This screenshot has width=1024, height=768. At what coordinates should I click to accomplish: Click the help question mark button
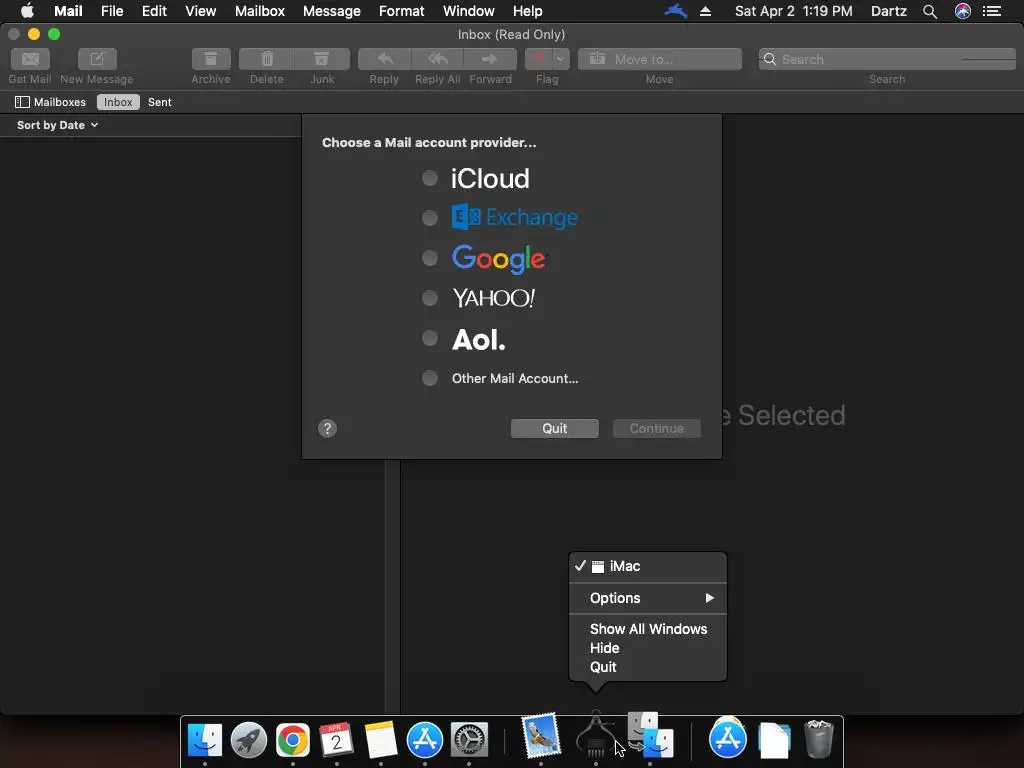327,428
